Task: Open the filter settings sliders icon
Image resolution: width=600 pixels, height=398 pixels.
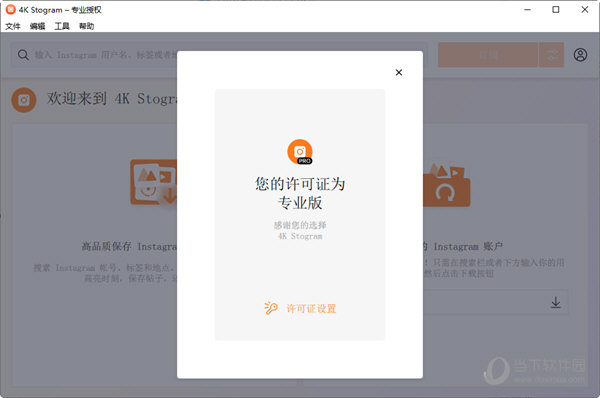Action: [x=551, y=55]
